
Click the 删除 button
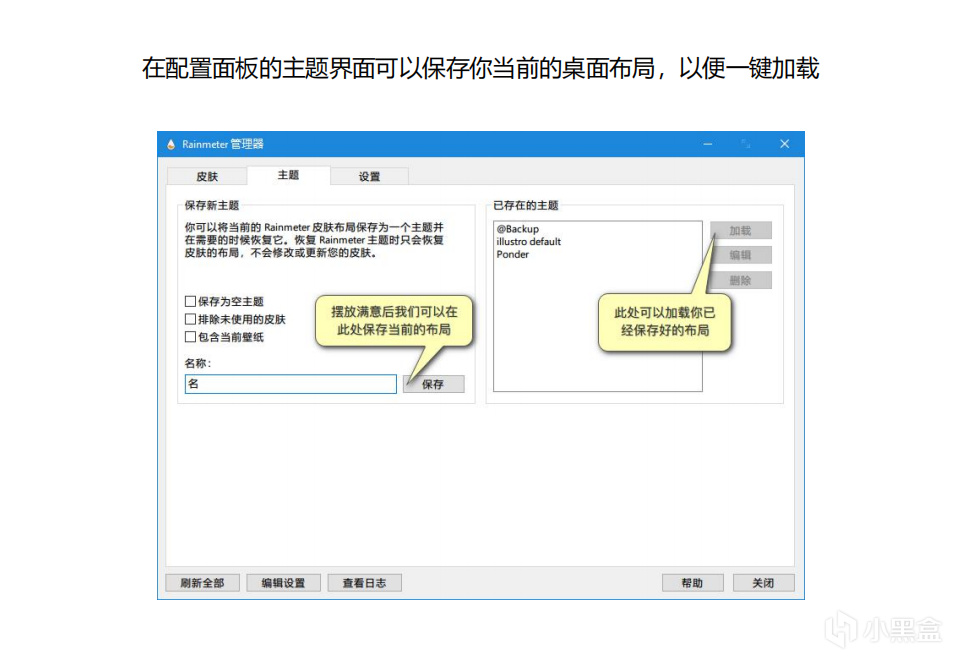coord(740,280)
